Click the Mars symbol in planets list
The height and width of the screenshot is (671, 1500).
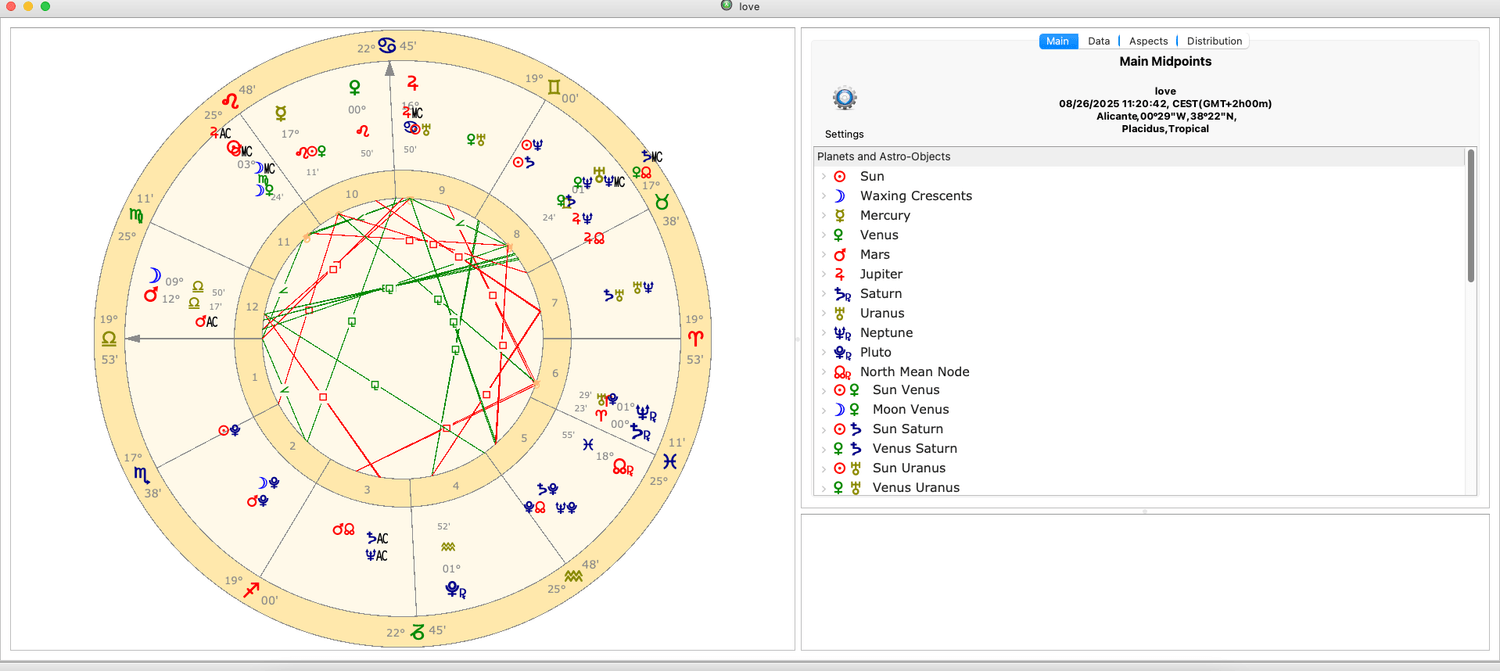[x=840, y=255]
